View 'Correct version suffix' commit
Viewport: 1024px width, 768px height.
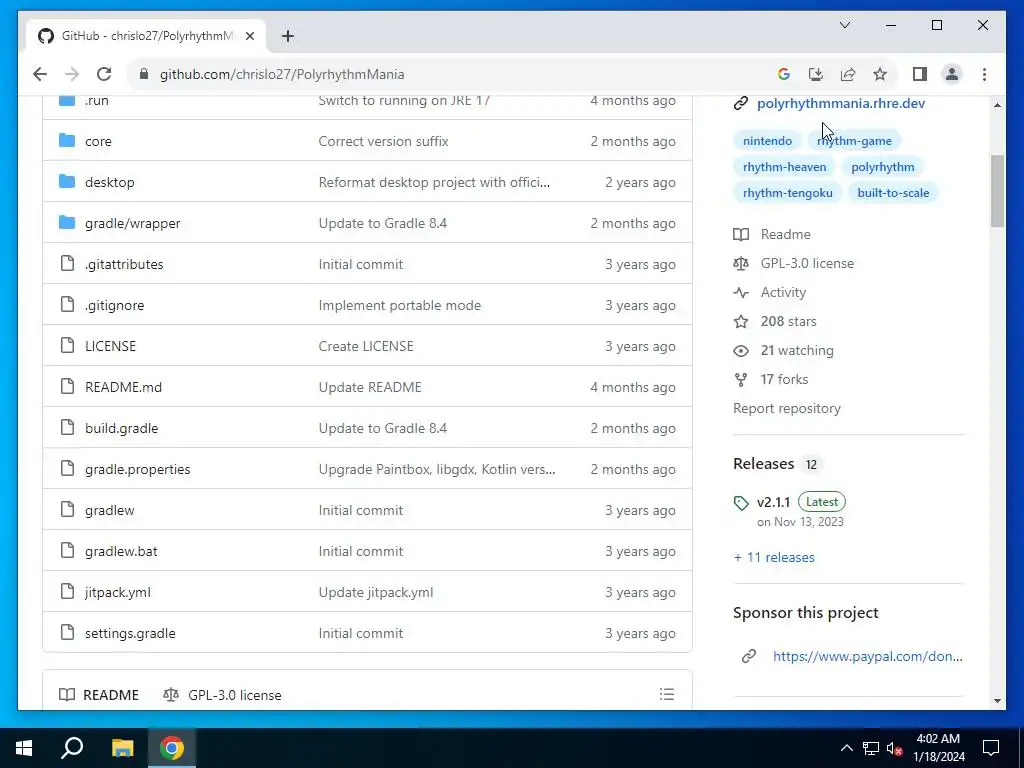383,141
